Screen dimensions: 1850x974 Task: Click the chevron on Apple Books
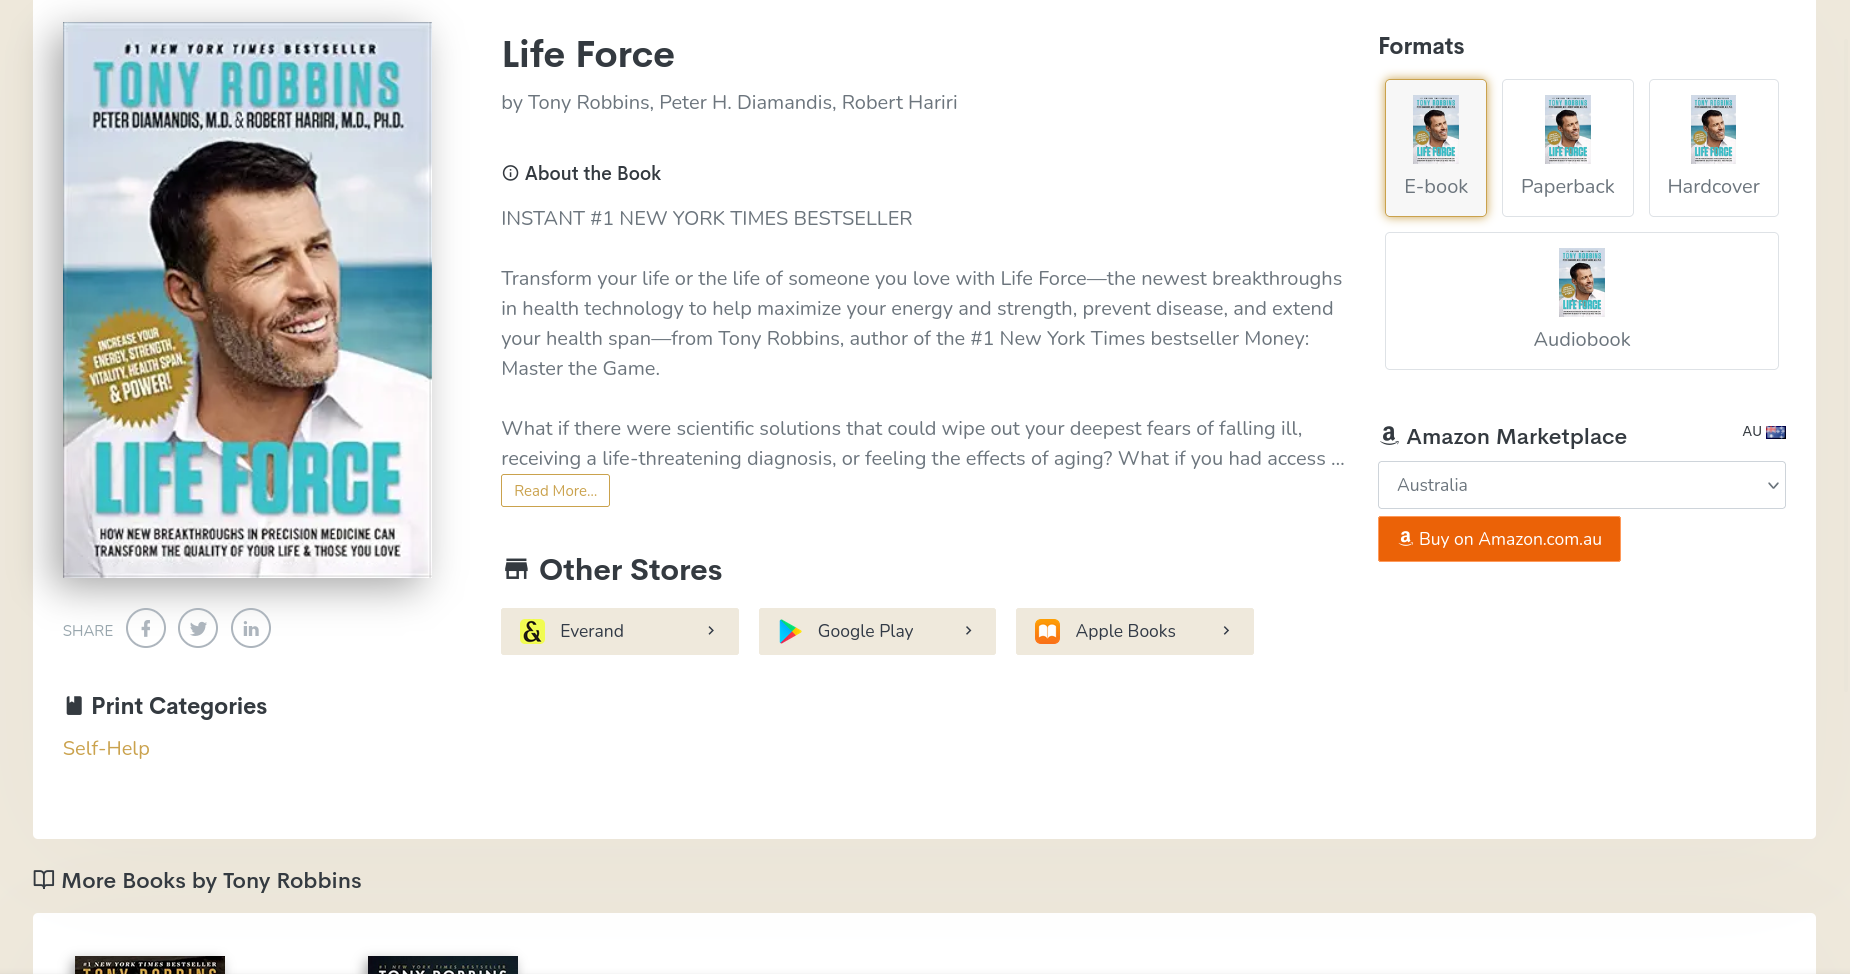point(1226,631)
